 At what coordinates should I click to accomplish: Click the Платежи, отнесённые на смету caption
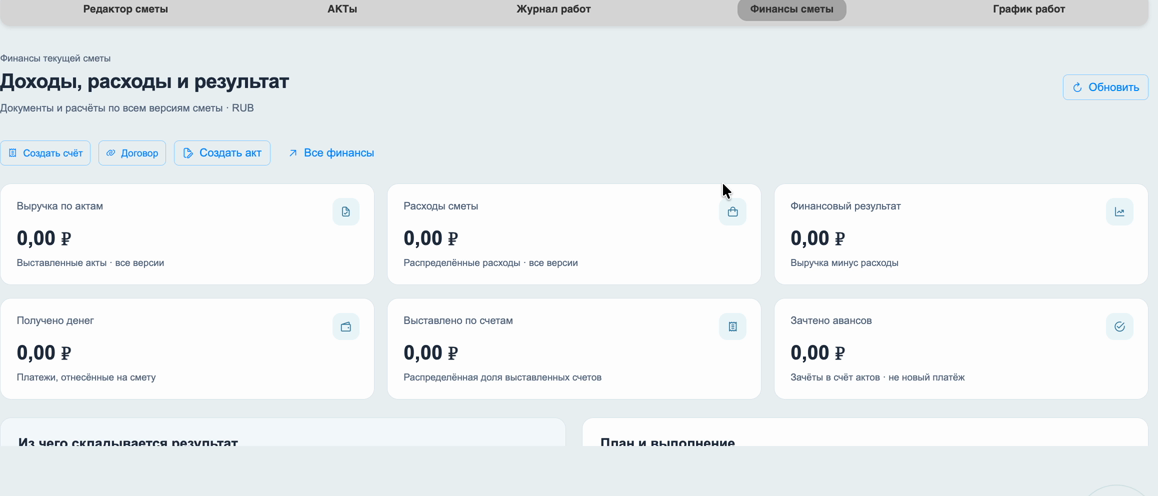pyautogui.click(x=86, y=377)
